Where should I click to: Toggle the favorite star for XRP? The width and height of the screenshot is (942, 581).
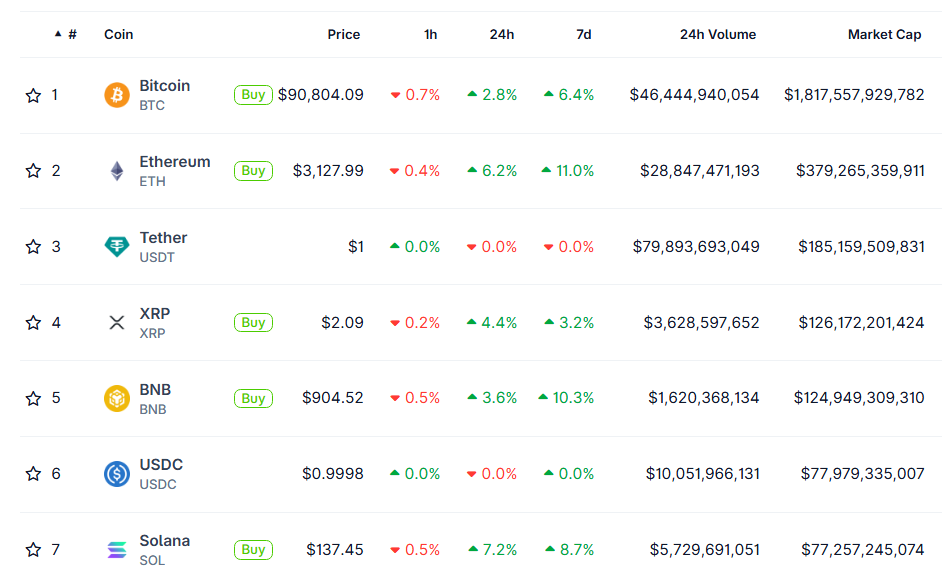tap(33, 323)
